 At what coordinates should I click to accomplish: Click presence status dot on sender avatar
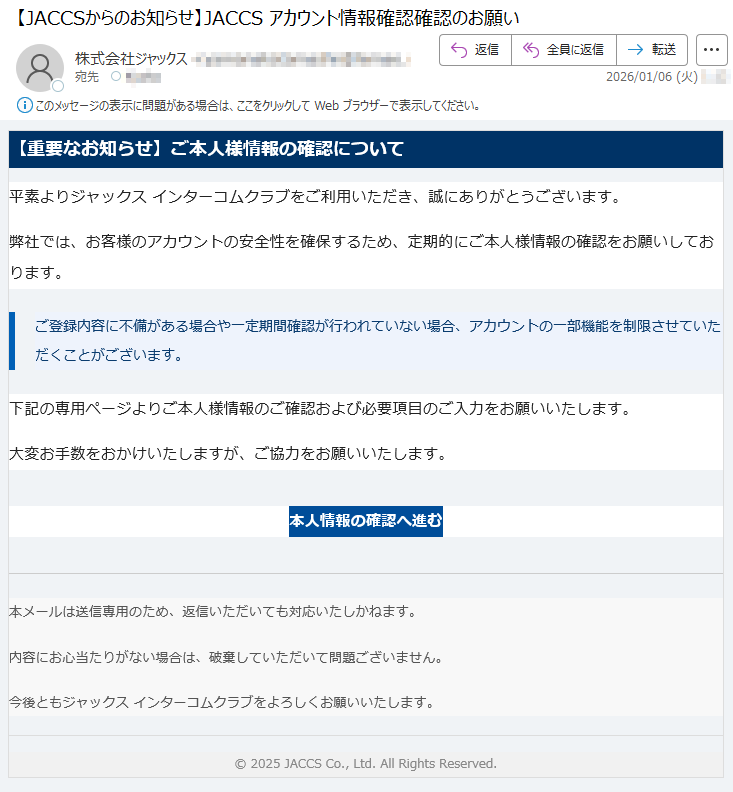58,86
